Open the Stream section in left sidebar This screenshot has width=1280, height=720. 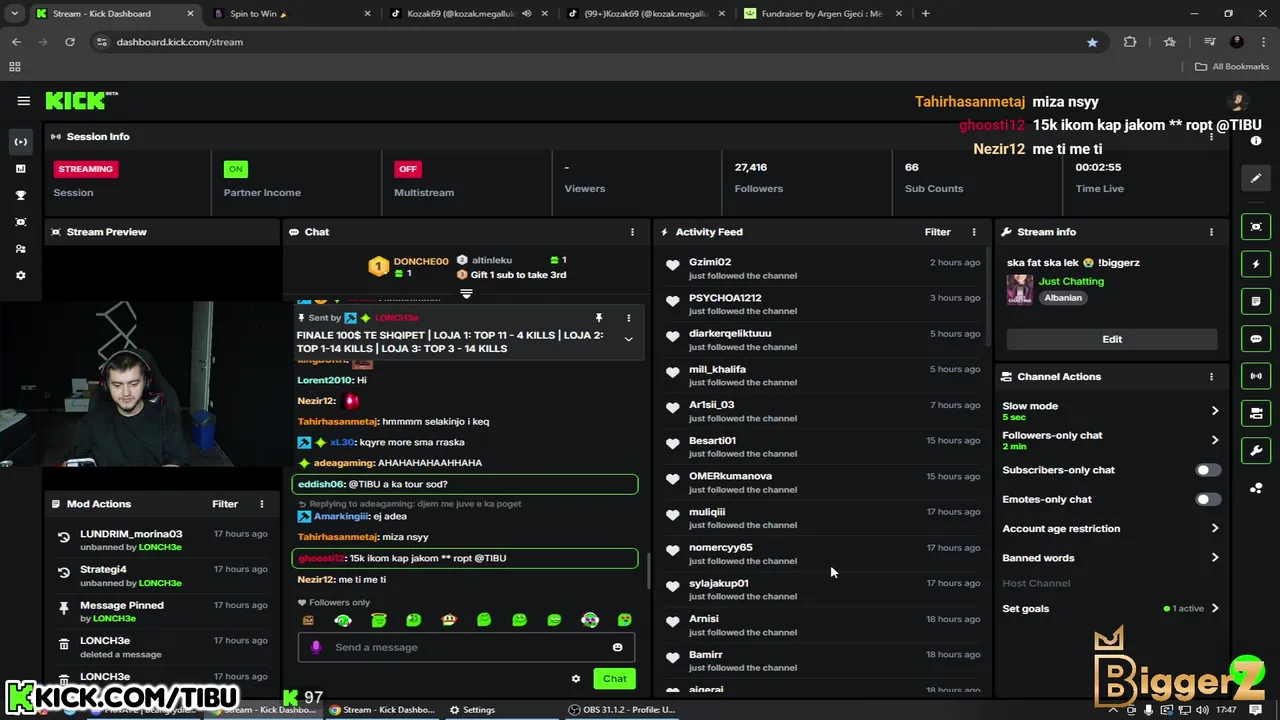click(20, 142)
